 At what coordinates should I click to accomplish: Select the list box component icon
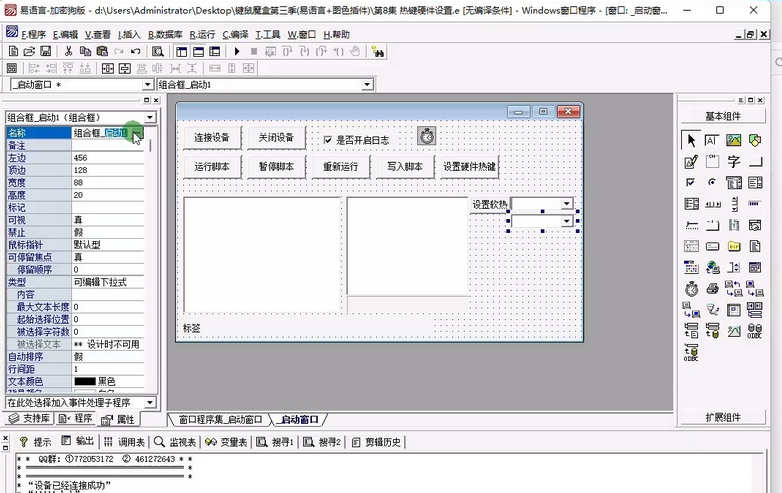(755, 182)
